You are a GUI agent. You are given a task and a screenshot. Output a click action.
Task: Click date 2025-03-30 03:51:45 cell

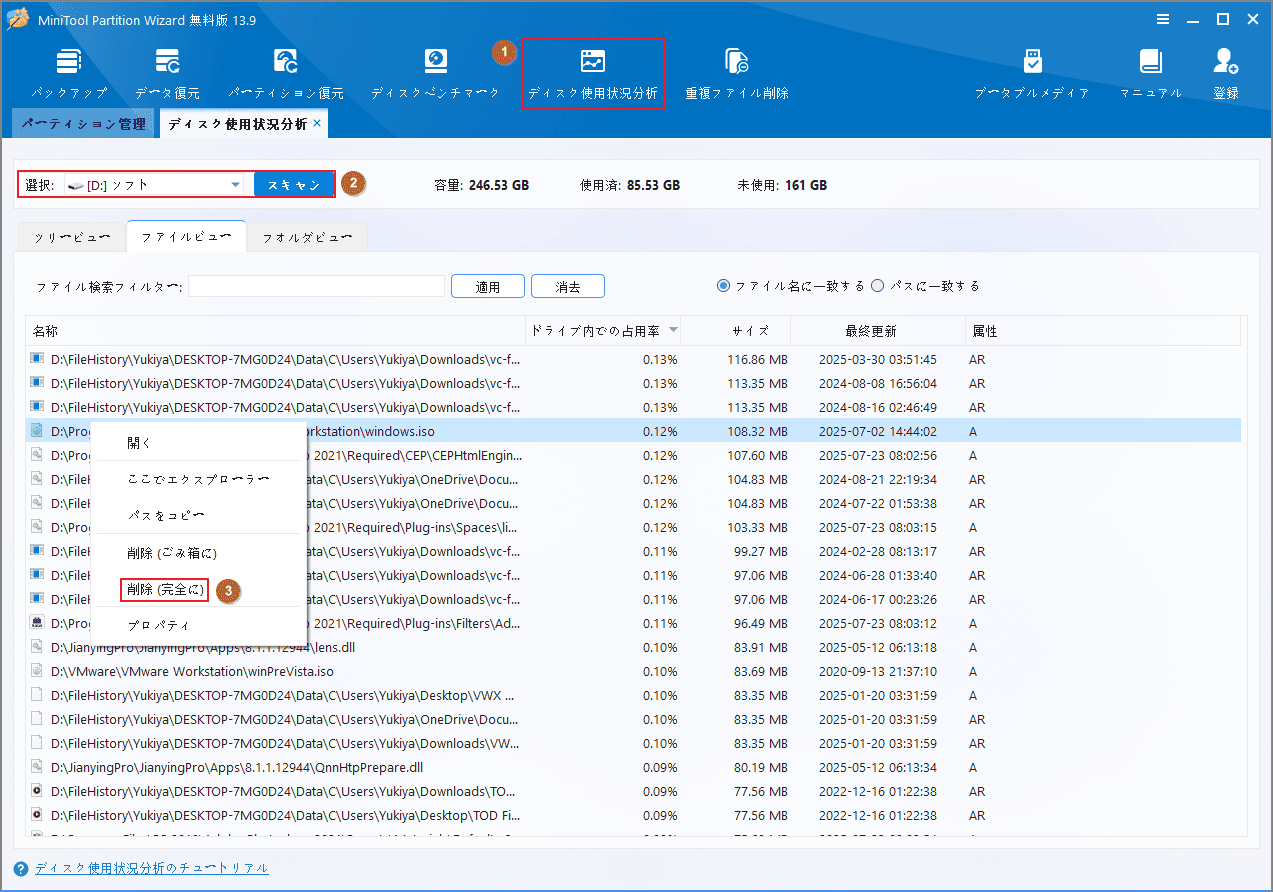877,359
